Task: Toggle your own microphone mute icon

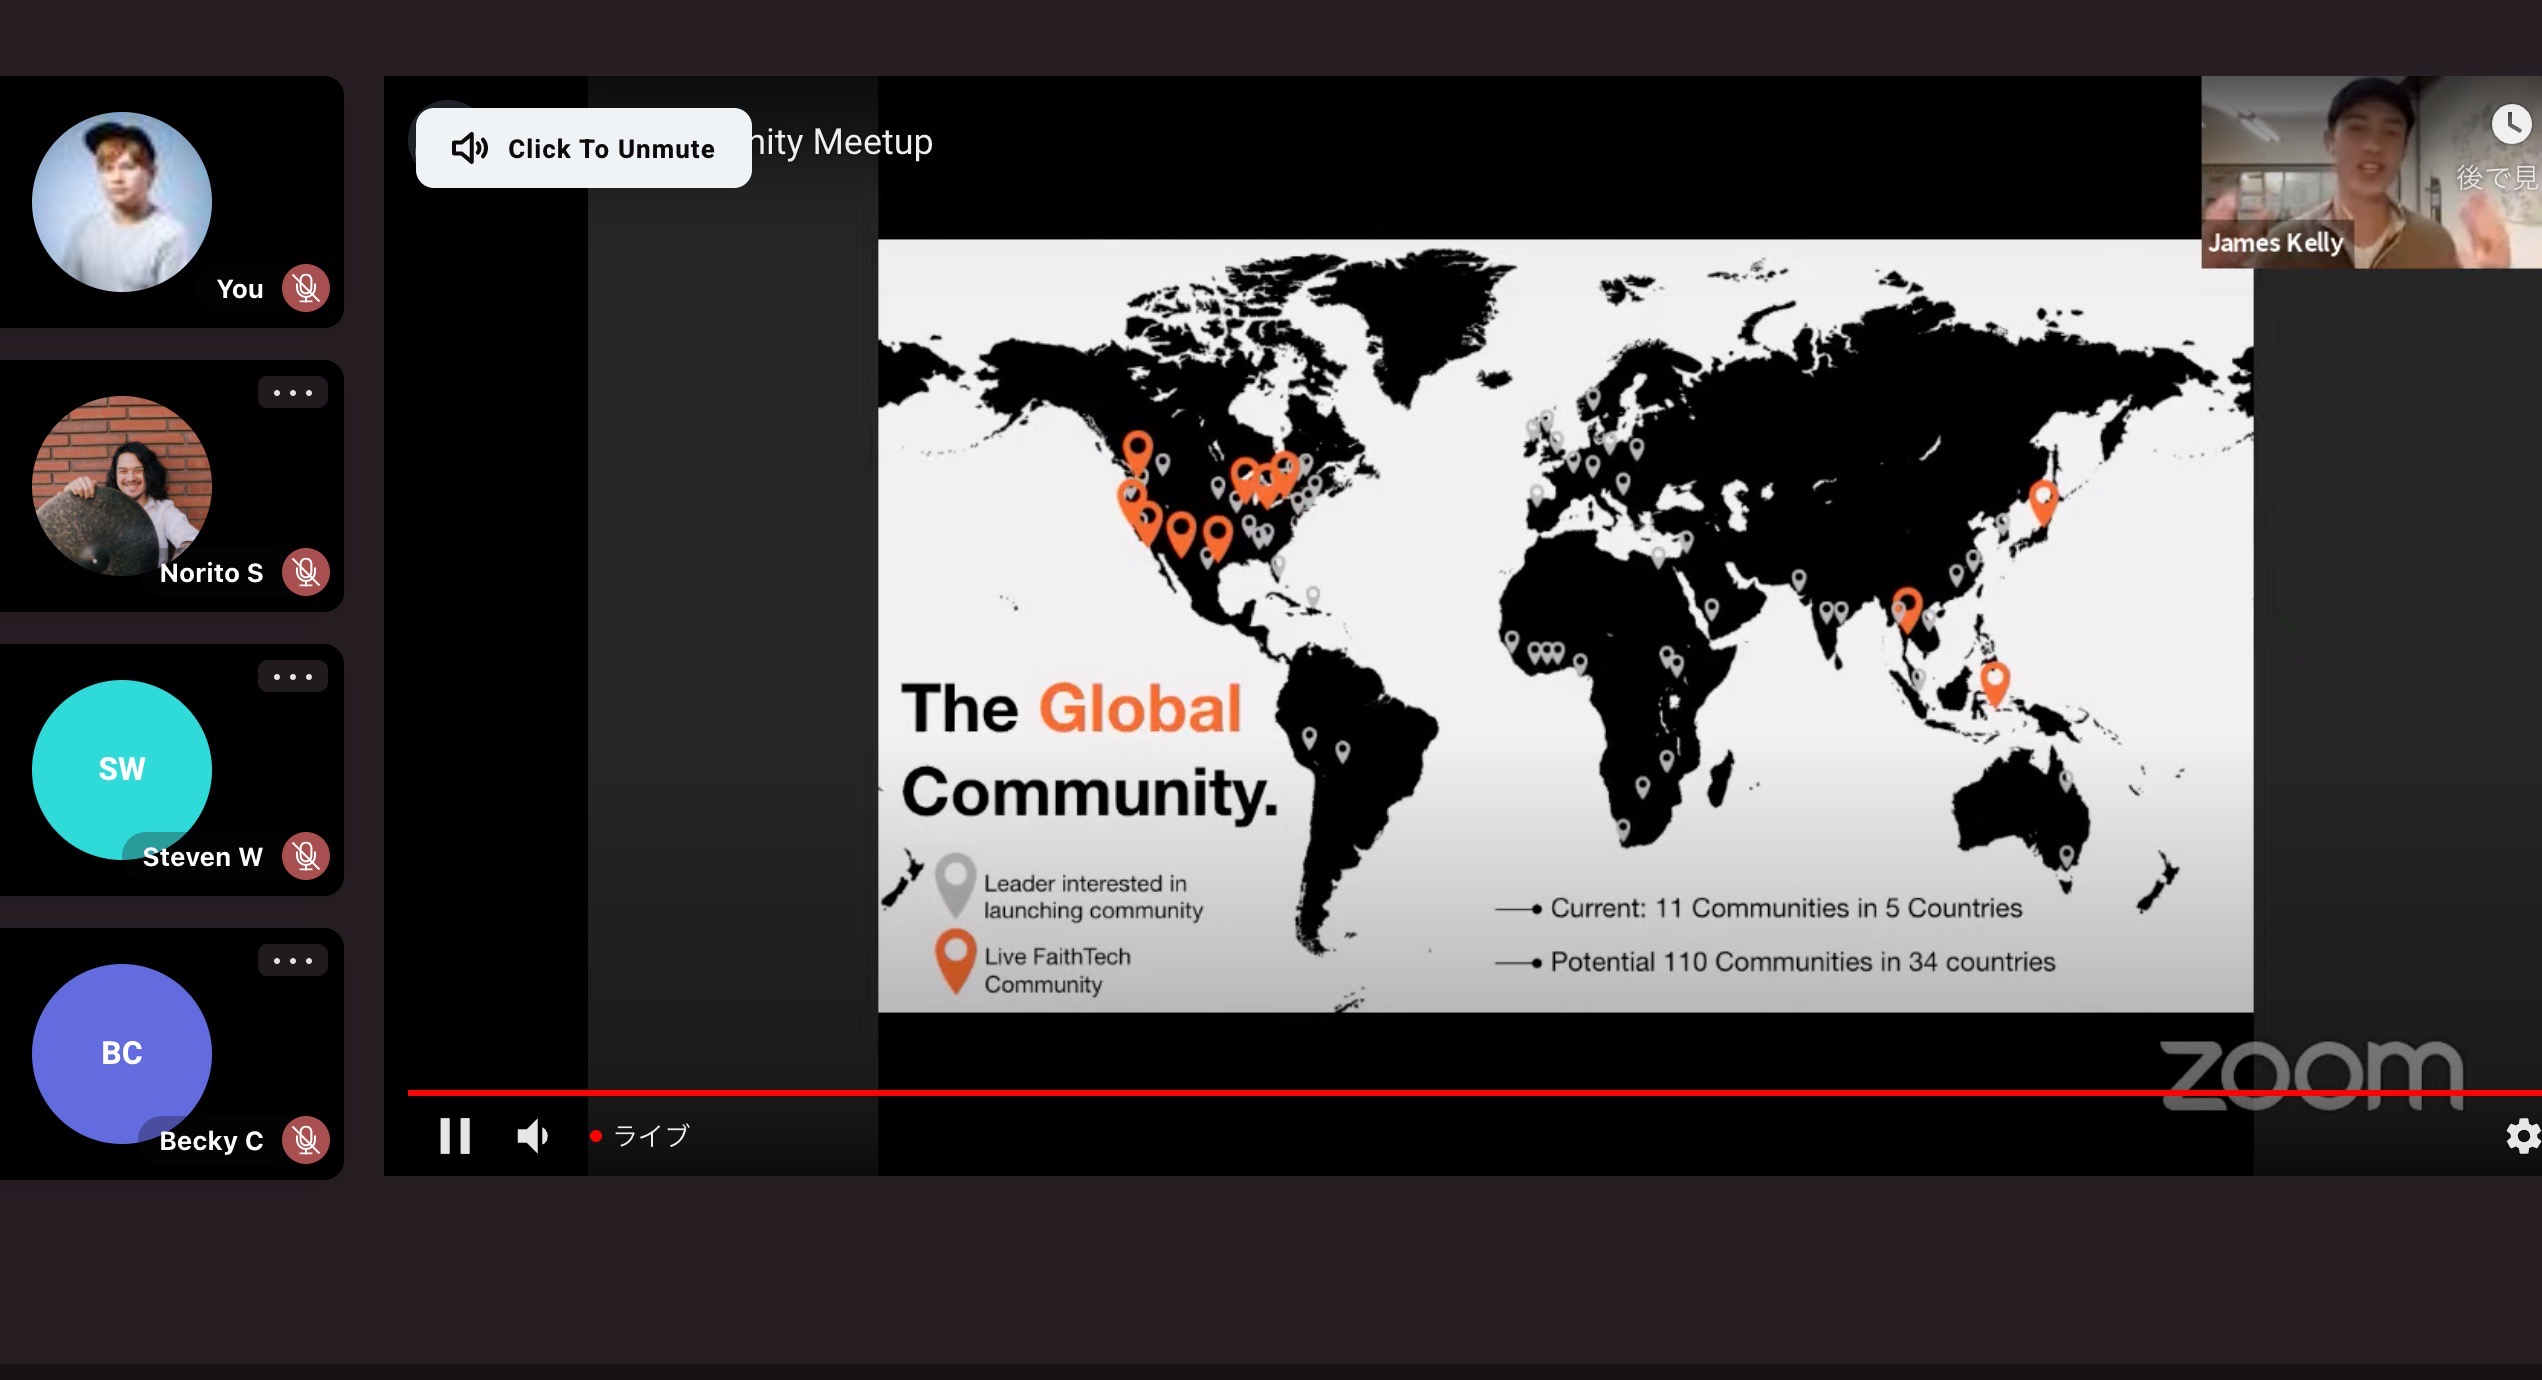Action: click(x=306, y=289)
